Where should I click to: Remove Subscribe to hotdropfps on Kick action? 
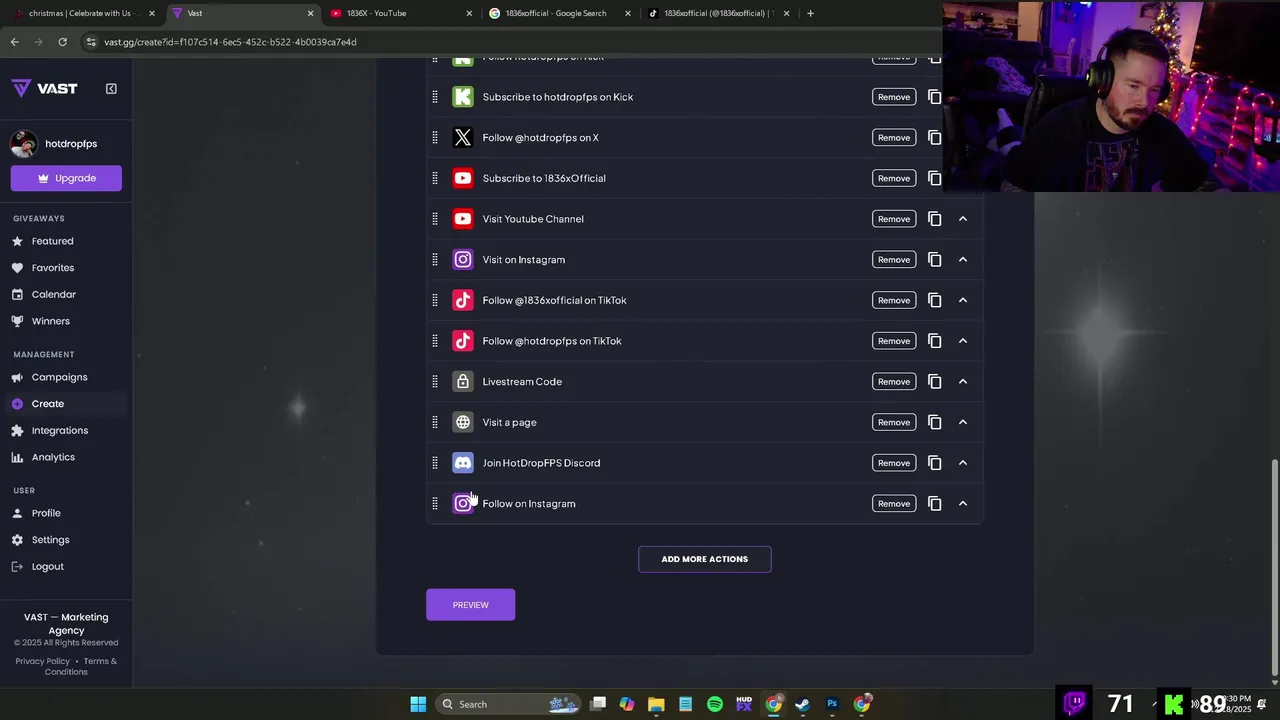(894, 97)
